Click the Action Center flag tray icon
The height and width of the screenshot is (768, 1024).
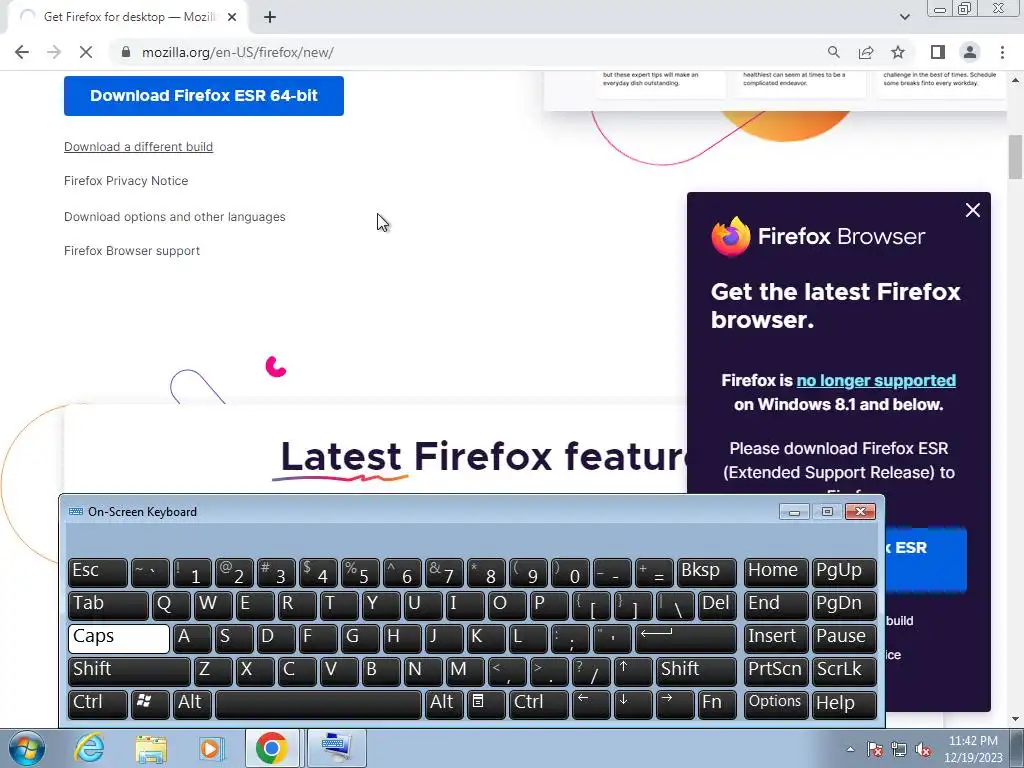pyautogui.click(x=875, y=750)
